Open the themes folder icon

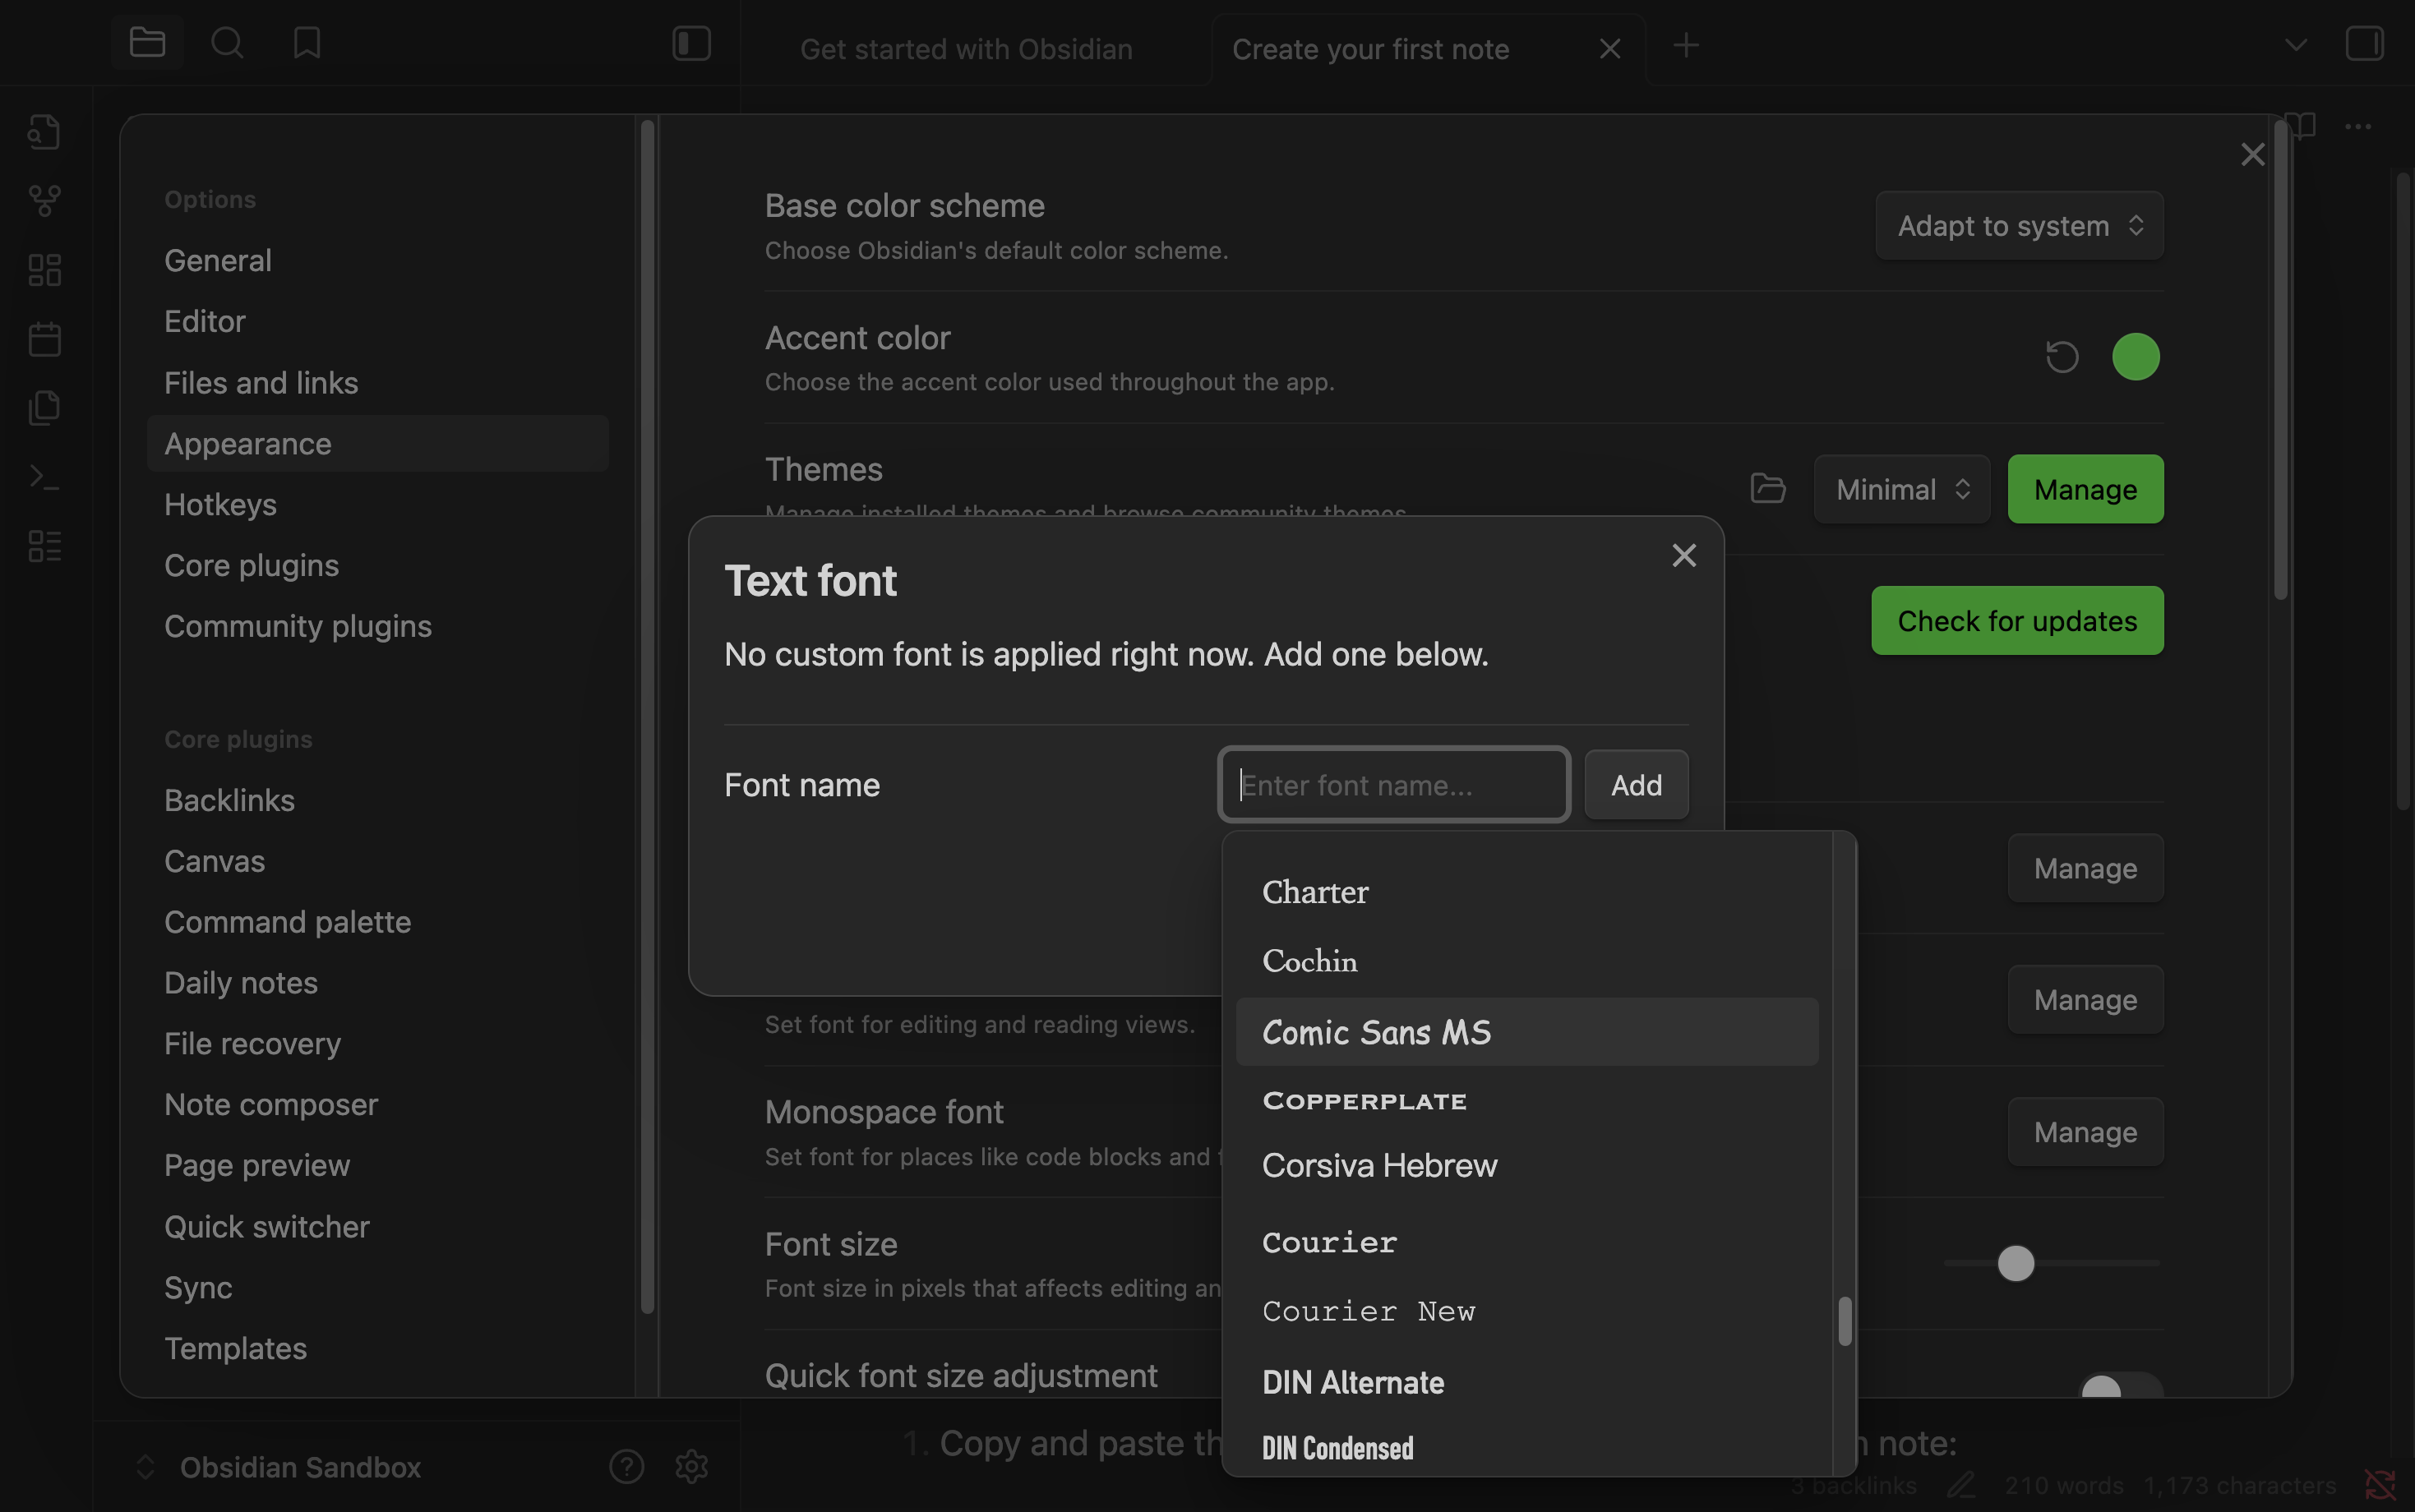[1767, 489]
